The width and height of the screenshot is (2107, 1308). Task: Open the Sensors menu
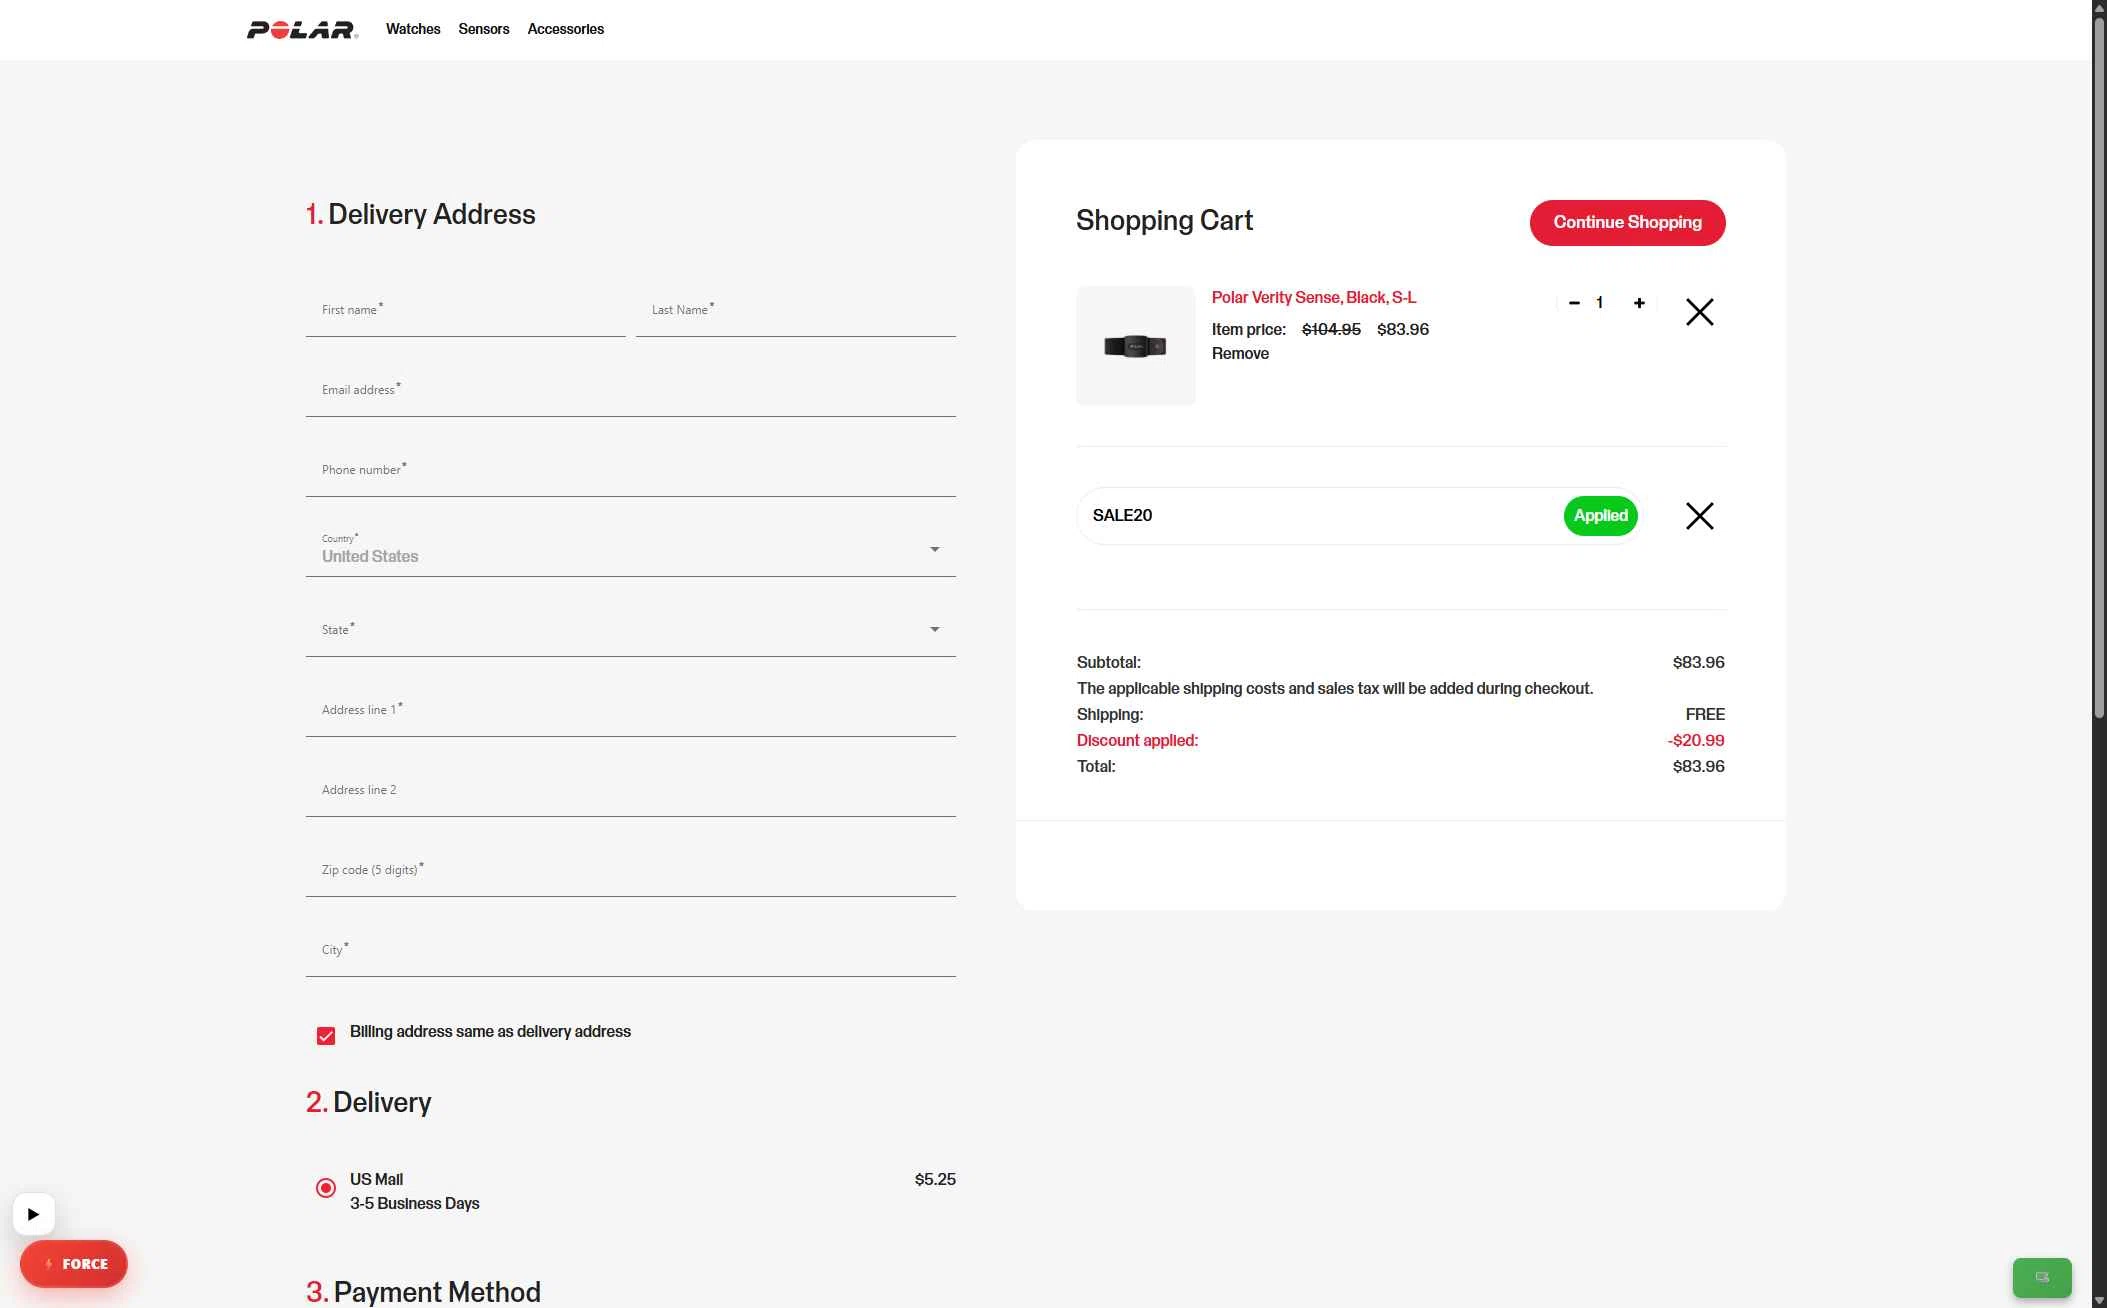tap(484, 29)
